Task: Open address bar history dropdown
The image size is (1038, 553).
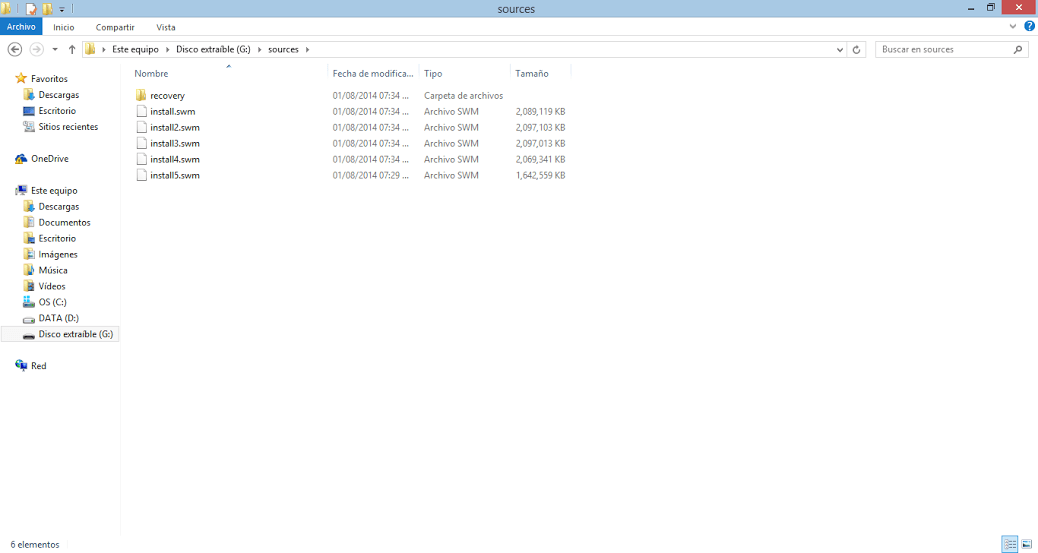Action: point(839,50)
